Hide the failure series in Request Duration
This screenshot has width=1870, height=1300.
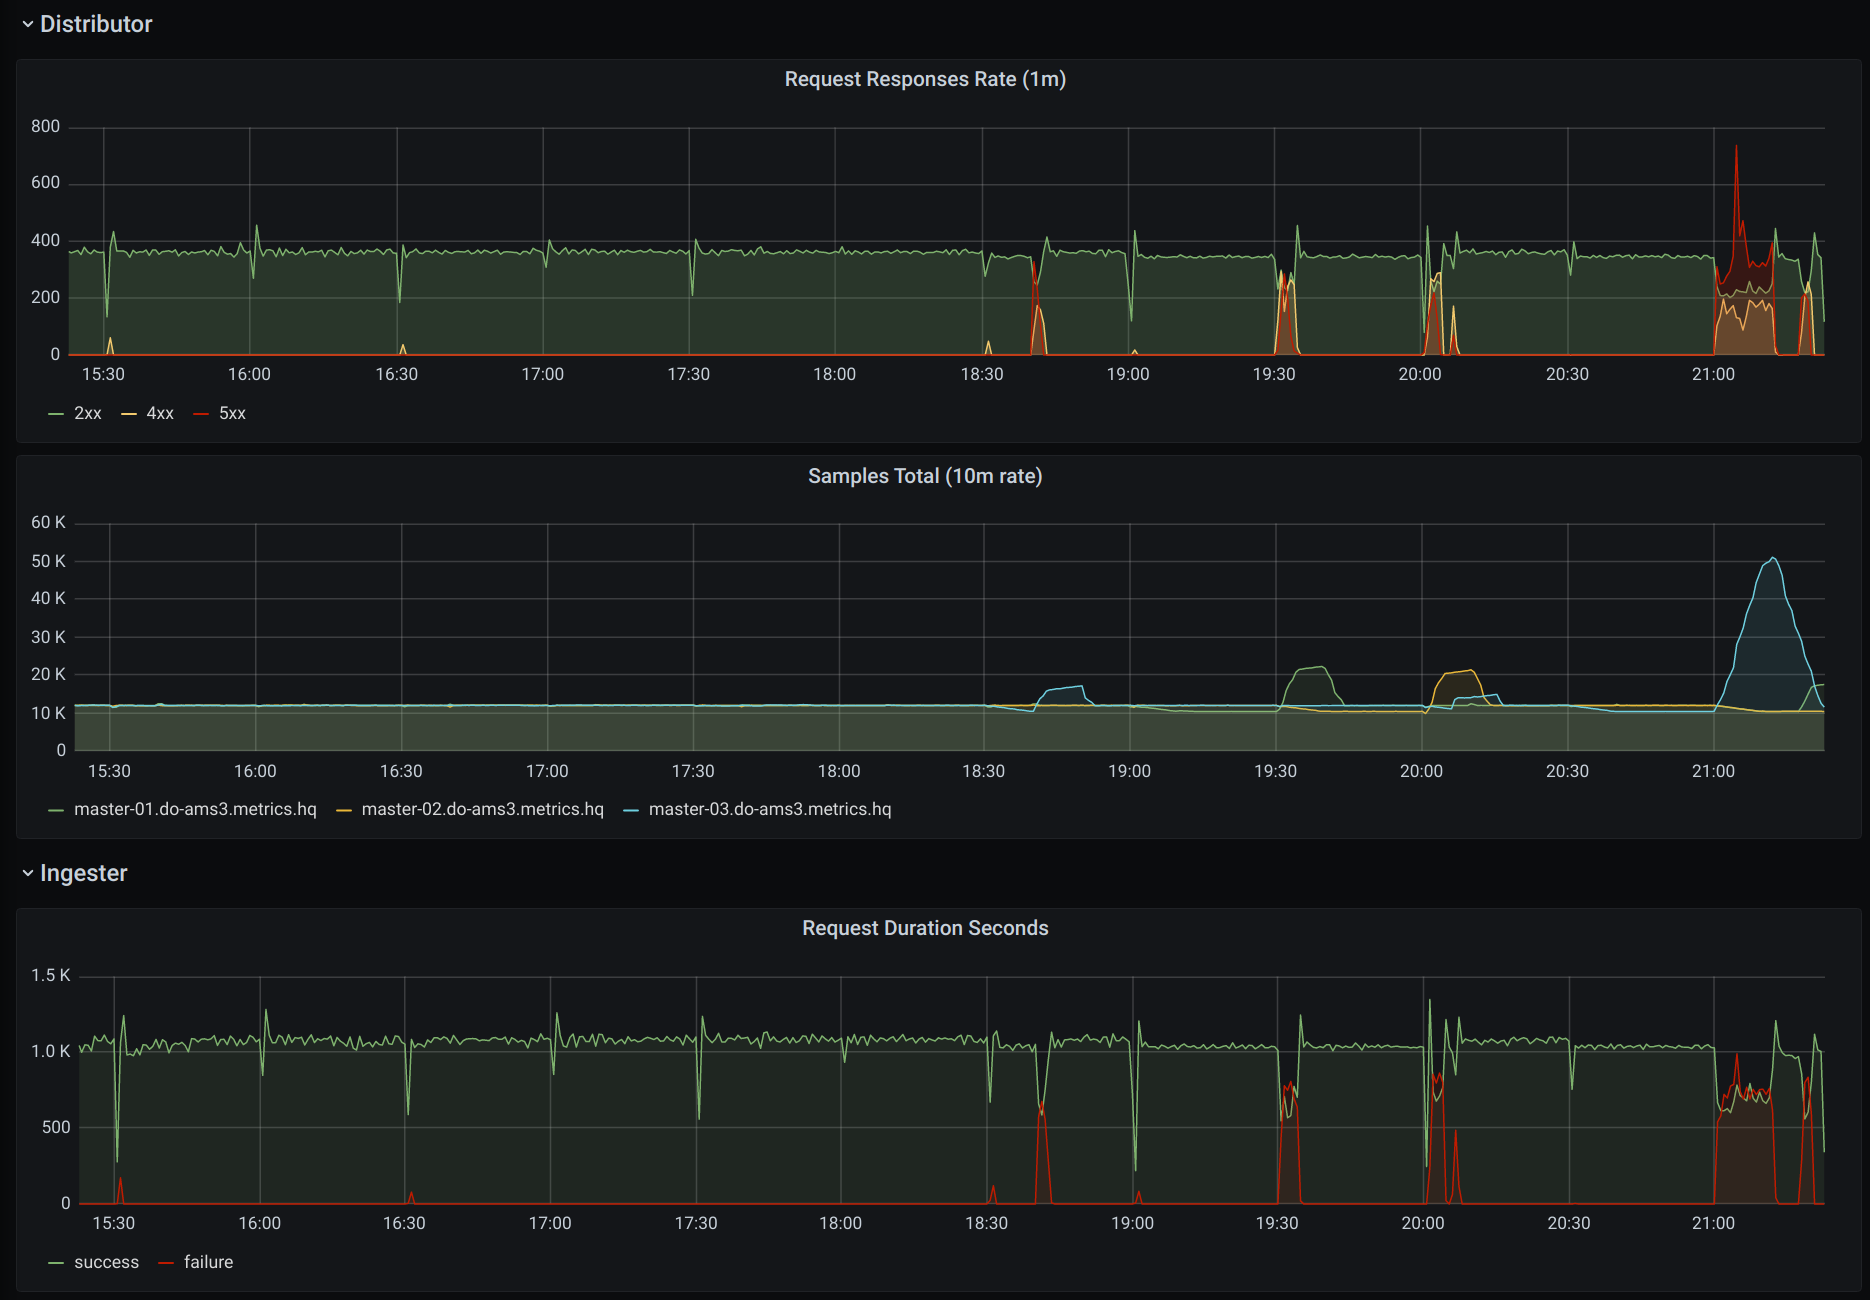(208, 1262)
